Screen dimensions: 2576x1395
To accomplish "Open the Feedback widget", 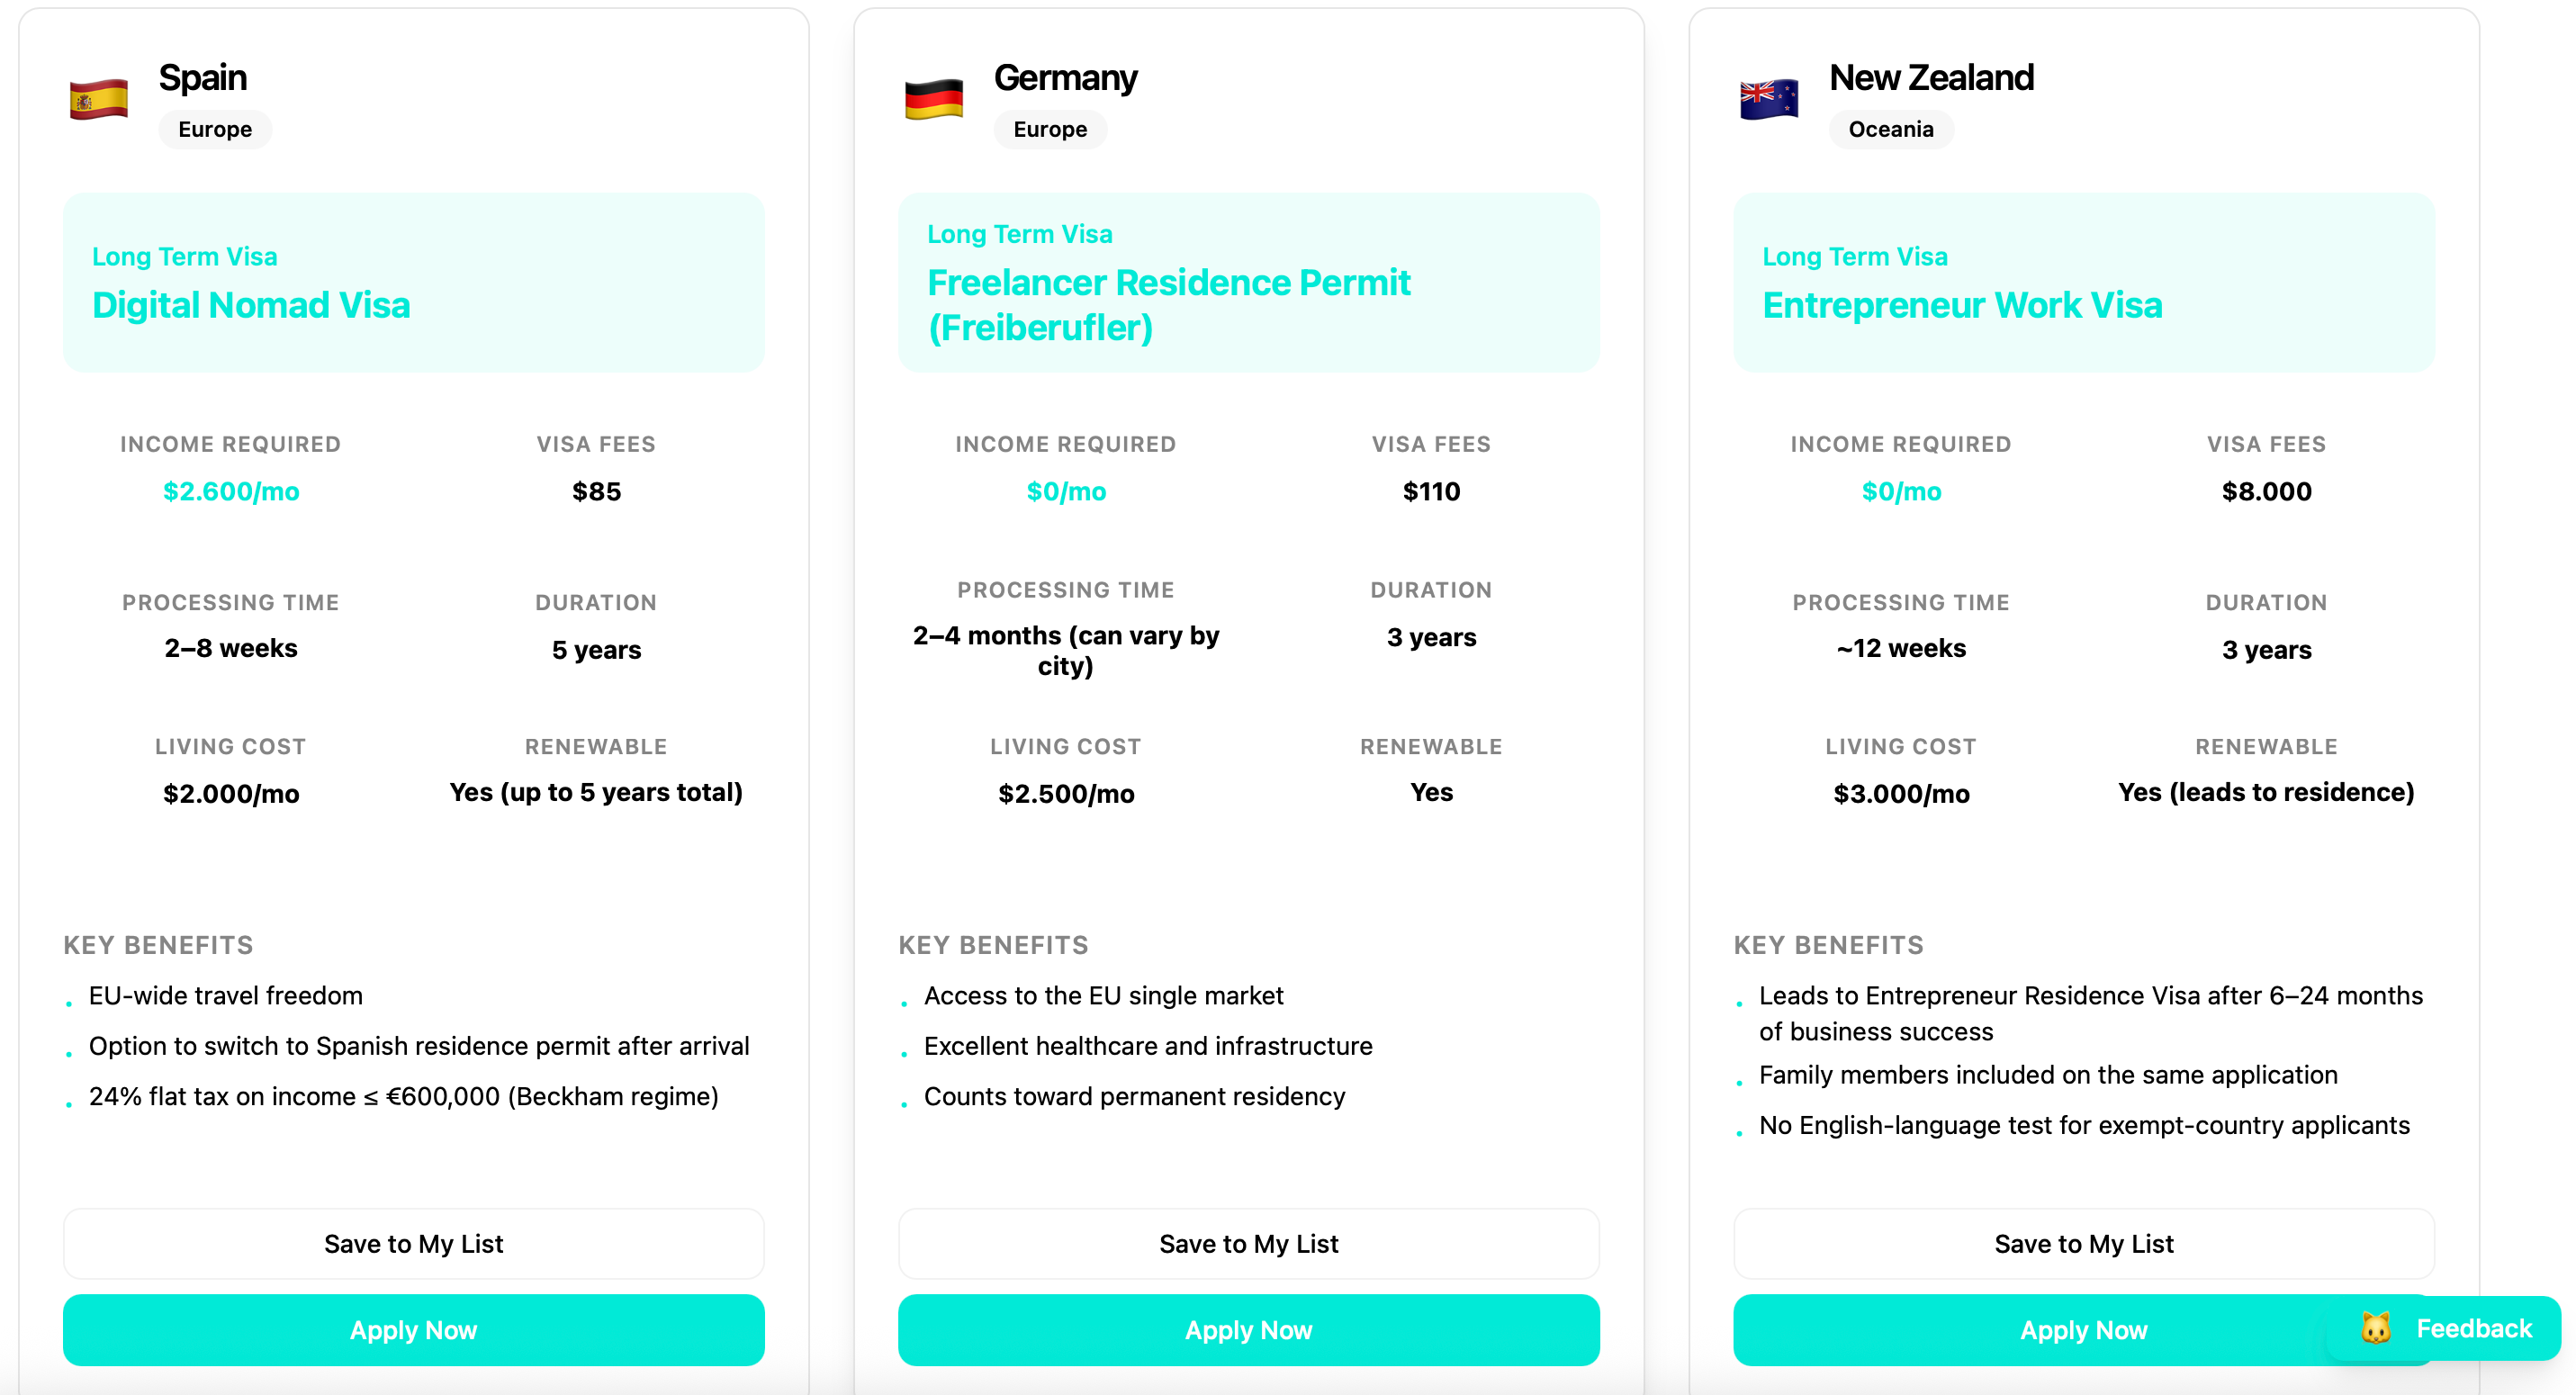I will point(2472,1328).
